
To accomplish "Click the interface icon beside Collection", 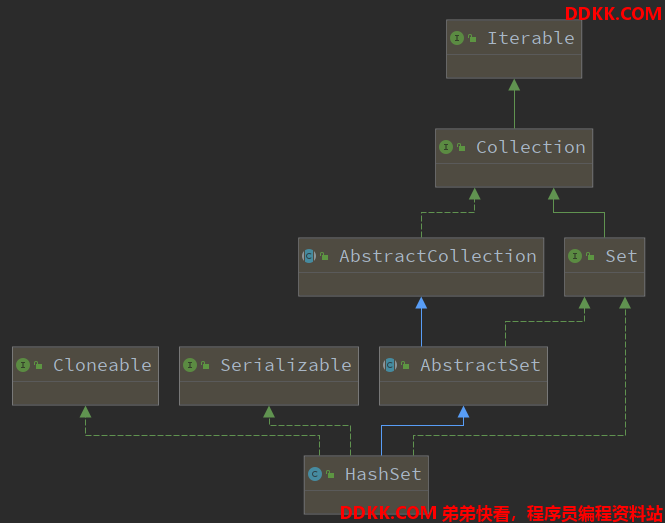I will (x=446, y=147).
